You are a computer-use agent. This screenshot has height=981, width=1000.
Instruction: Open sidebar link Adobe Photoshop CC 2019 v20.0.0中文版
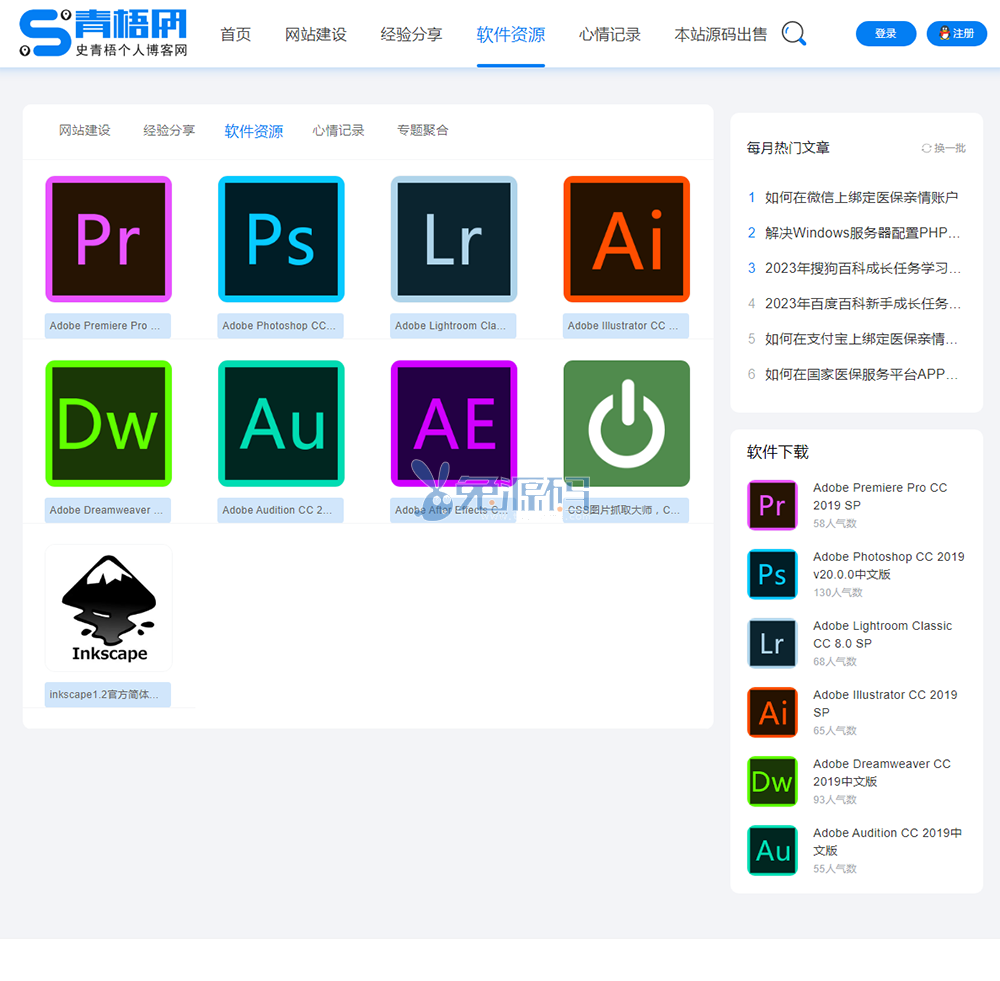(888, 565)
